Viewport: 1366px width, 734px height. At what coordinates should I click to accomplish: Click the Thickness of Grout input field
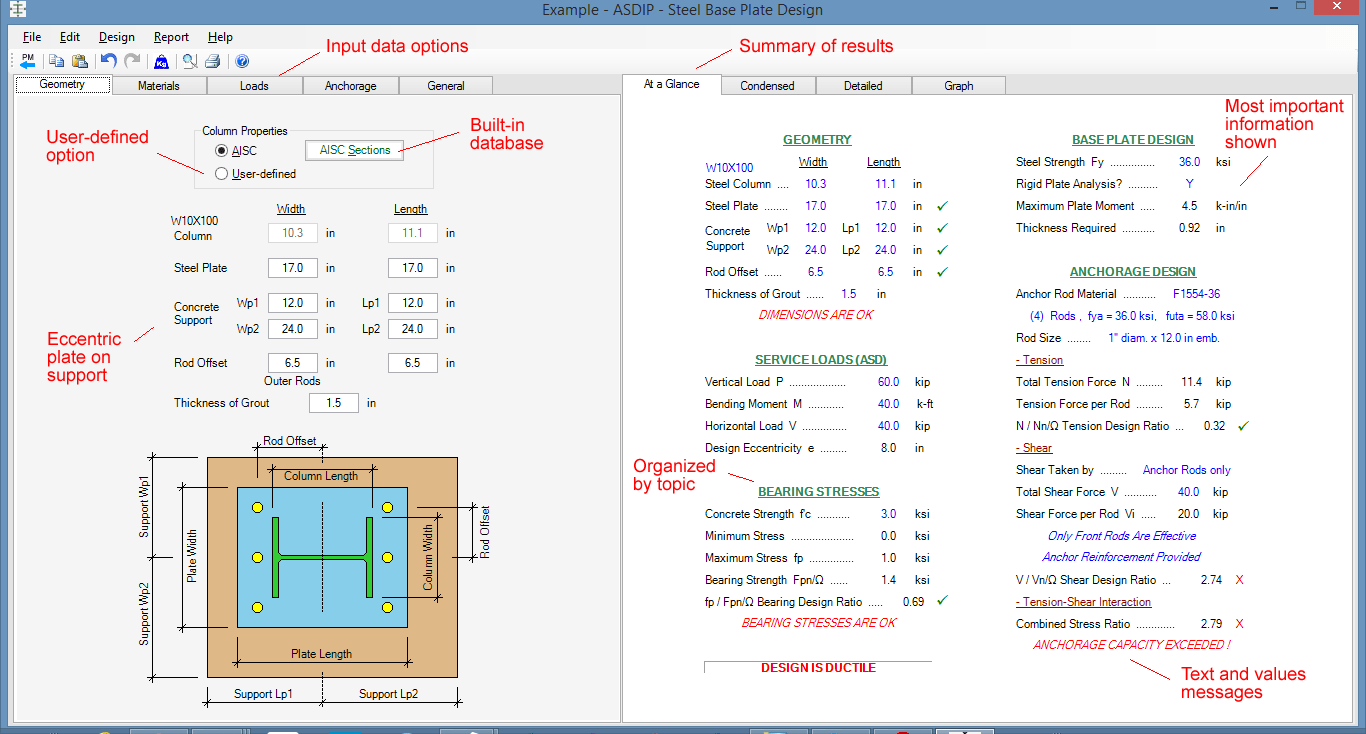tap(333, 402)
